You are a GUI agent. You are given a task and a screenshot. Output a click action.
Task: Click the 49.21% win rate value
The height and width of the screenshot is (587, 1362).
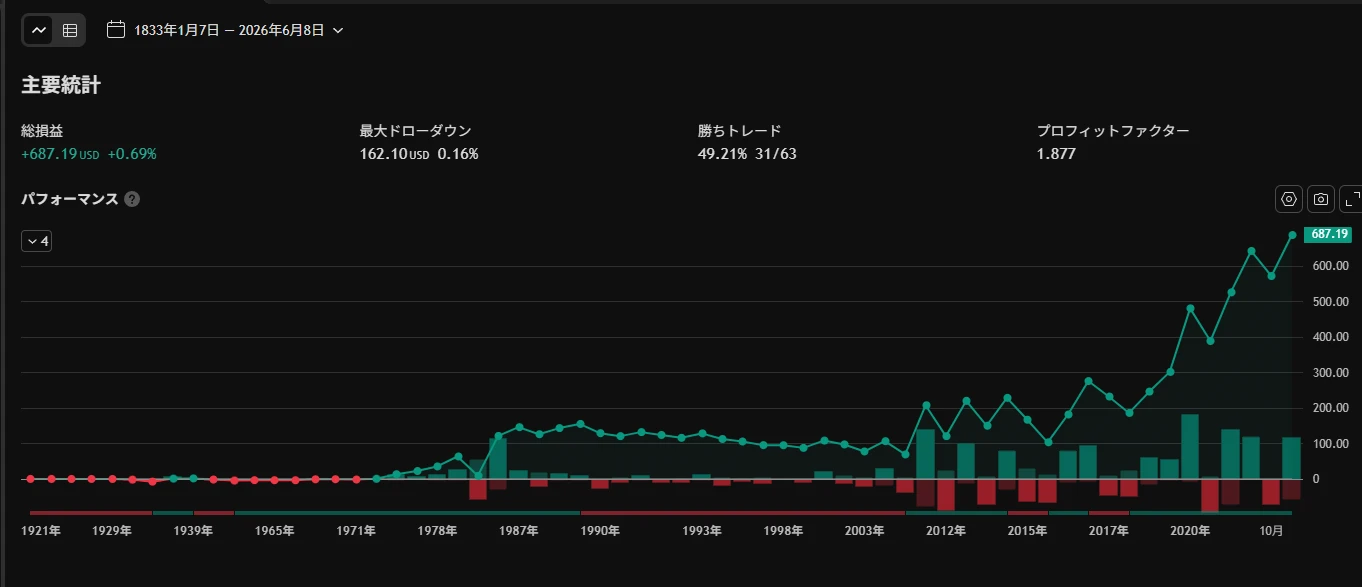coord(722,154)
